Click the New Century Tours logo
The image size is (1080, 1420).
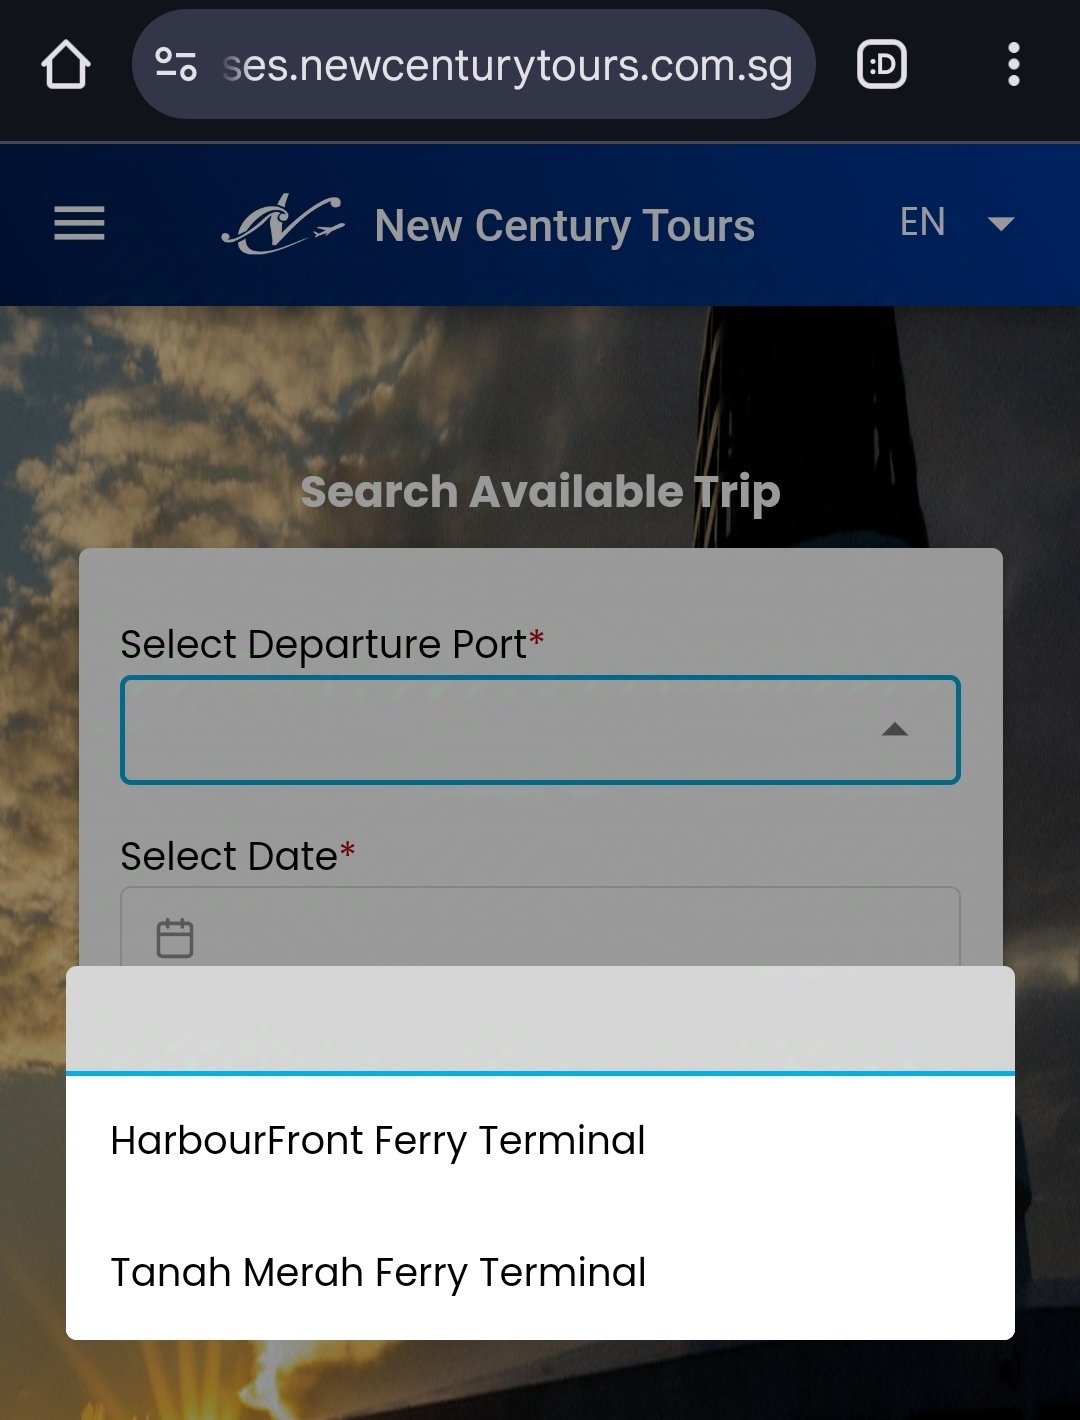pyautogui.click(x=283, y=224)
